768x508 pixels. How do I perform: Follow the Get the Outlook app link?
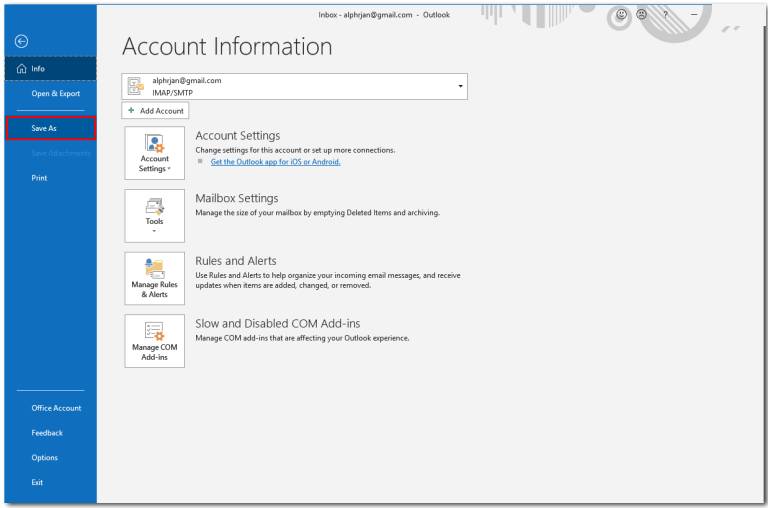275,162
